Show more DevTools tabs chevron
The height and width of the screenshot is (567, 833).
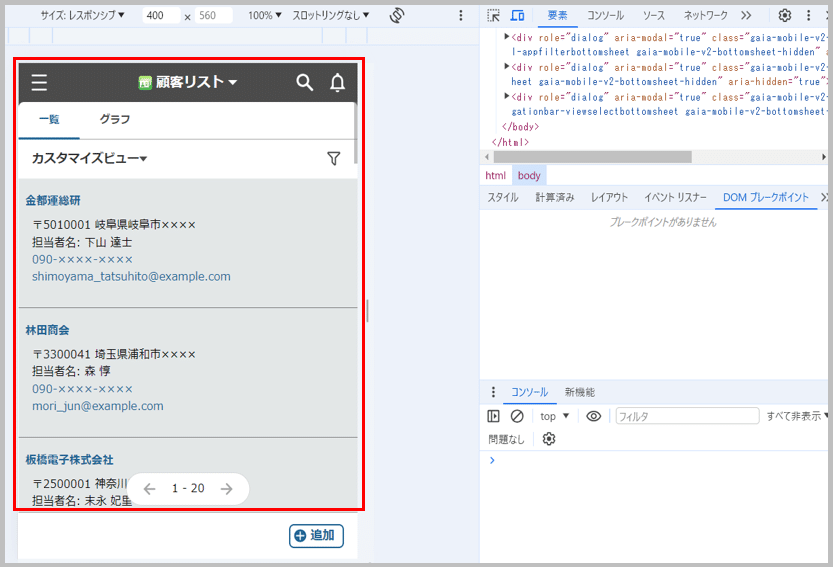pyautogui.click(x=746, y=15)
